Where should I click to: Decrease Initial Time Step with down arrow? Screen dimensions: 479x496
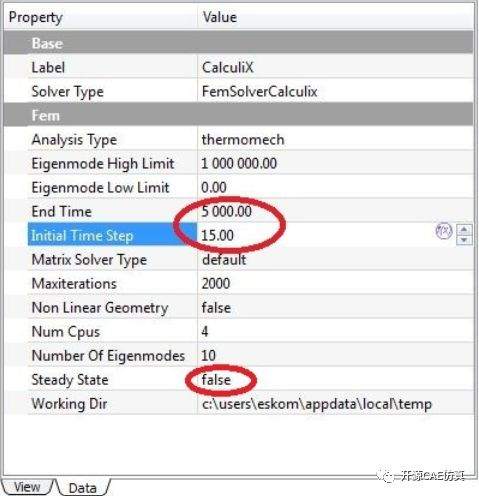tap(464, 240)
